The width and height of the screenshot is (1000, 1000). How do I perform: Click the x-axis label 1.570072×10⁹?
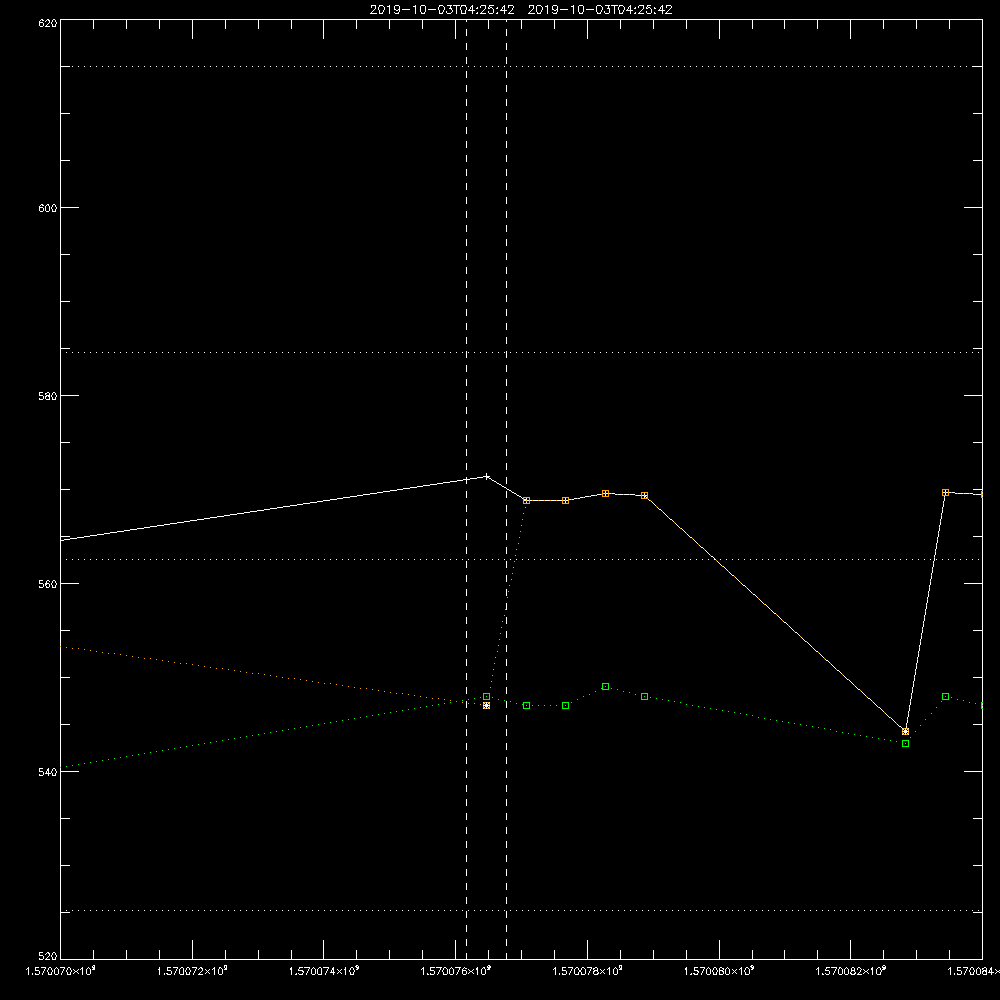point(192,971)
